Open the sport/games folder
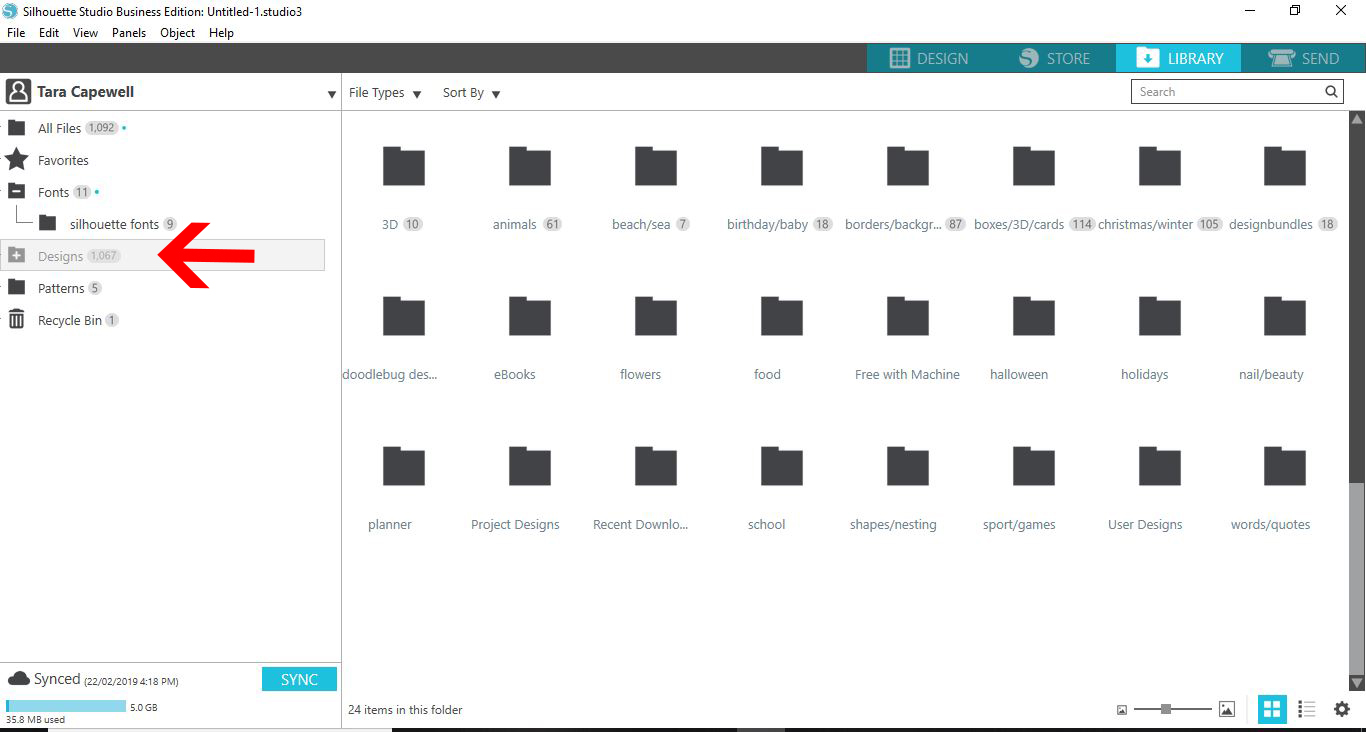This screenshot has height=732, width=1366. tap(1034, 466)
